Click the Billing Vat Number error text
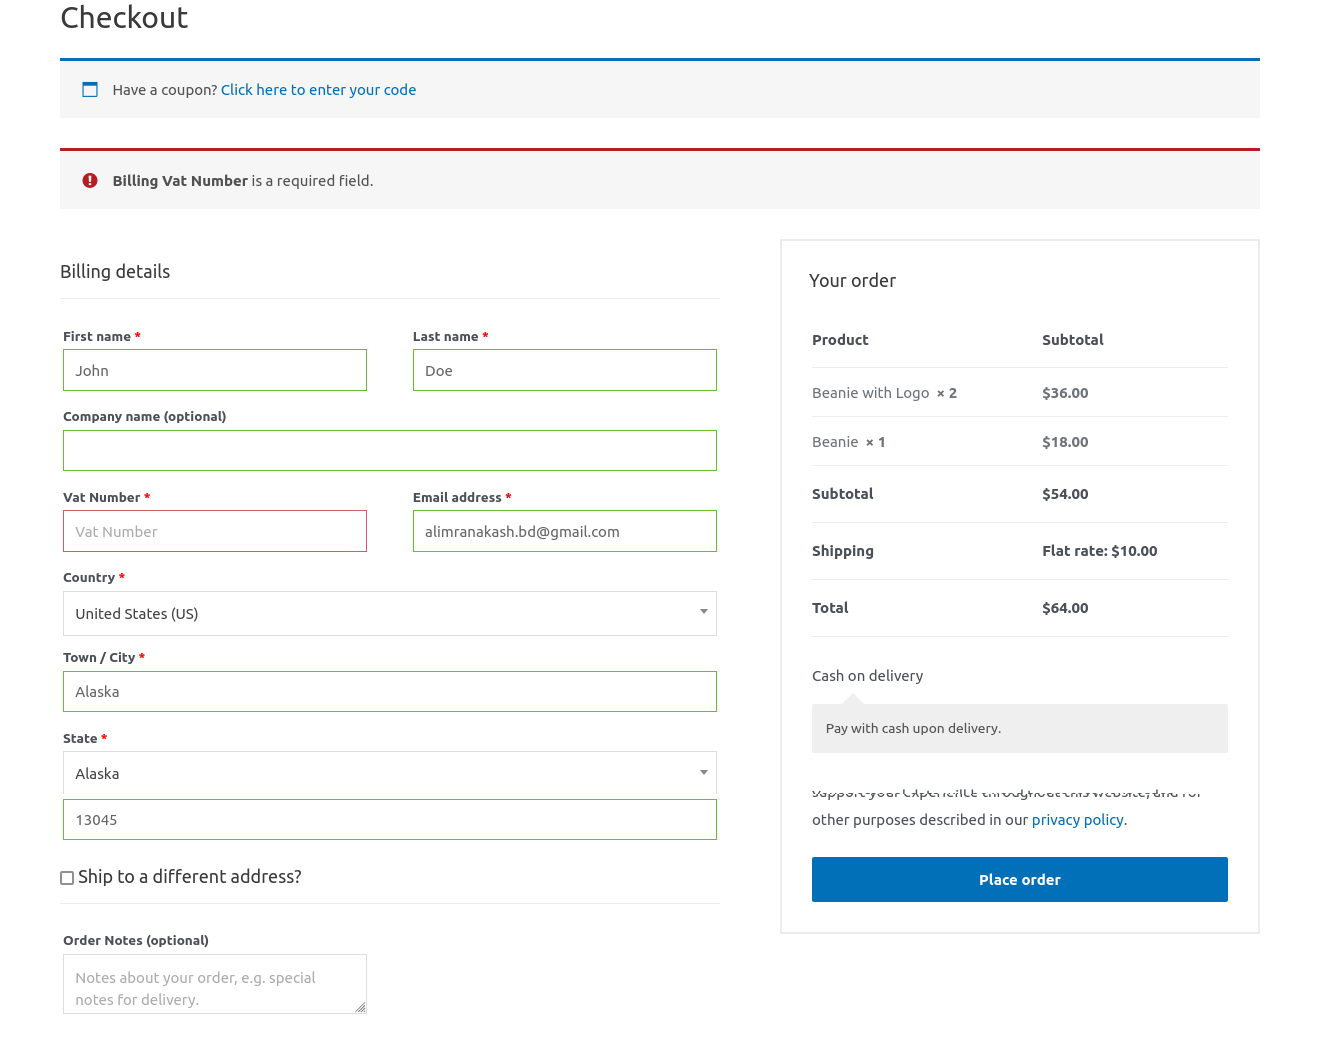Image resolution: width=1324 pixels, height=1047 pixels. pos(242,181)
